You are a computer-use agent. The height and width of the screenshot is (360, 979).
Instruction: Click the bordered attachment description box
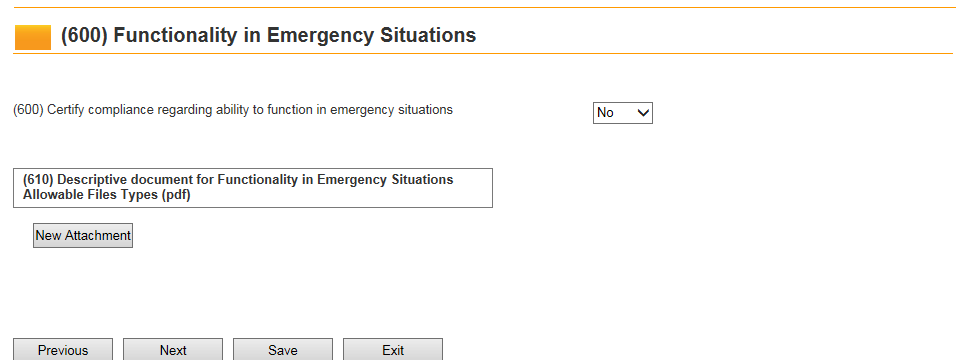coord(253,188)
